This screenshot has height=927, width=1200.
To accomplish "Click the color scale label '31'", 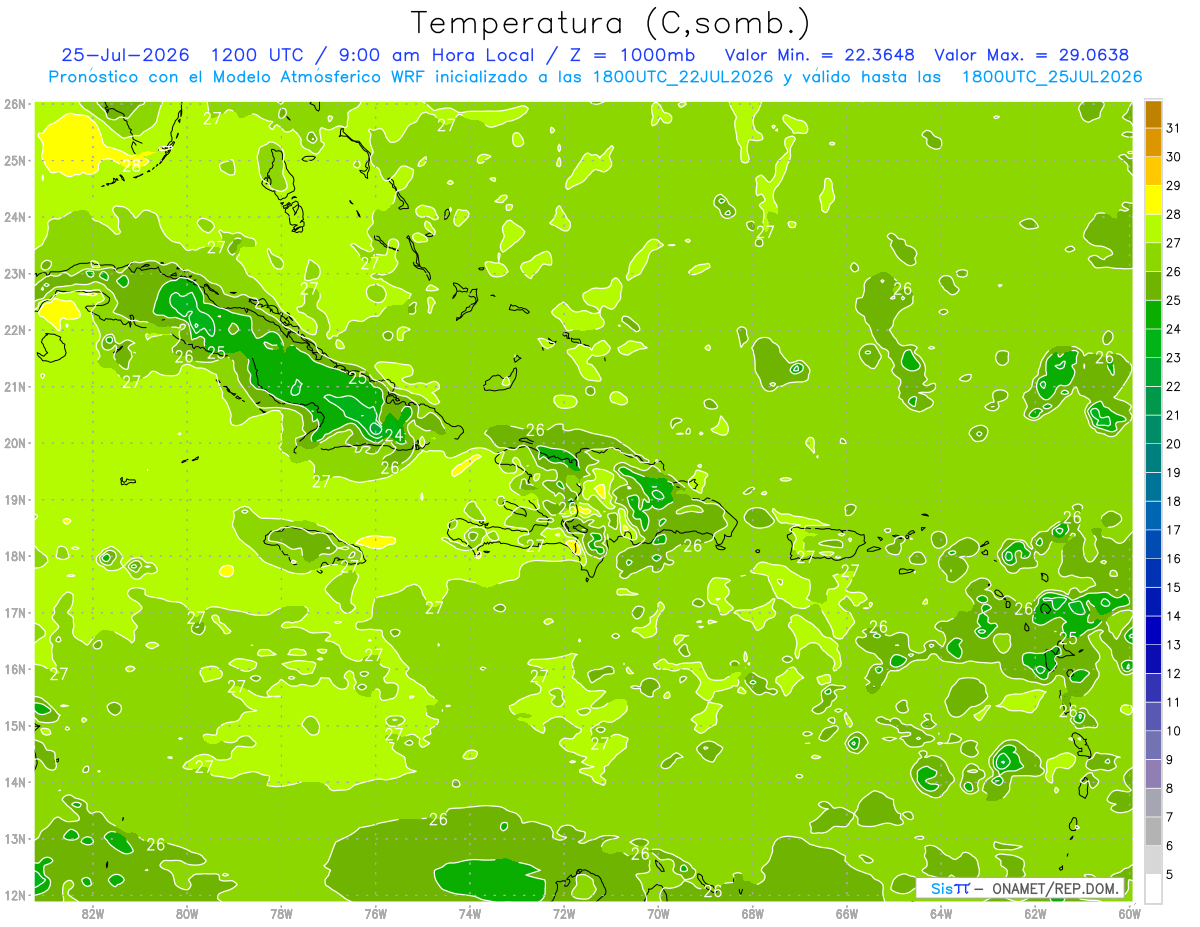I will [x=1173, y=128].
